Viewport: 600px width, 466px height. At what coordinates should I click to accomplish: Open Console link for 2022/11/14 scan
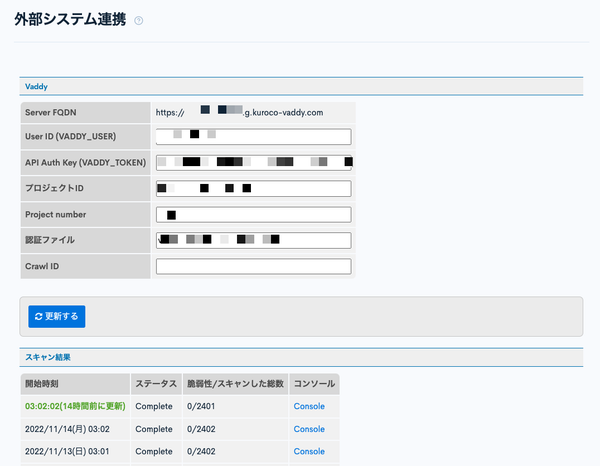click(309, 429)
